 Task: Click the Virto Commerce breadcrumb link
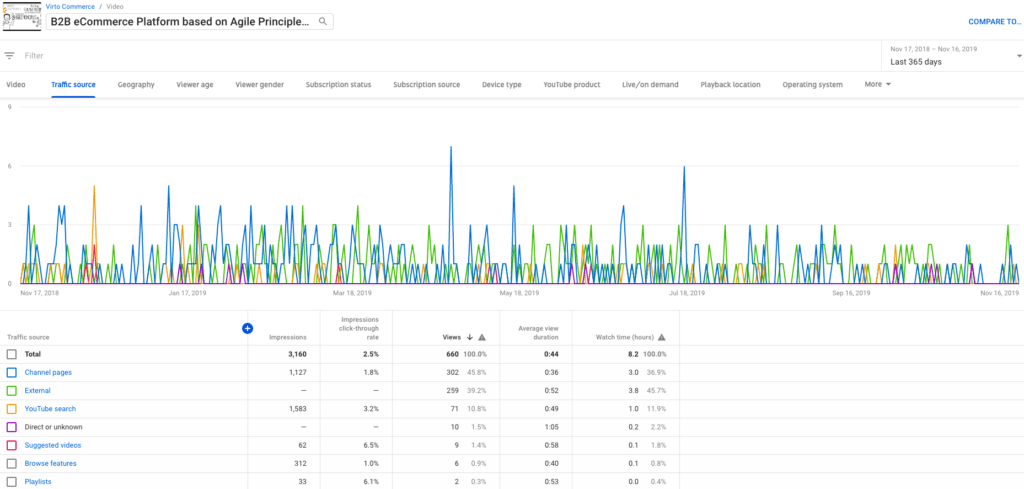coord(70,7)
